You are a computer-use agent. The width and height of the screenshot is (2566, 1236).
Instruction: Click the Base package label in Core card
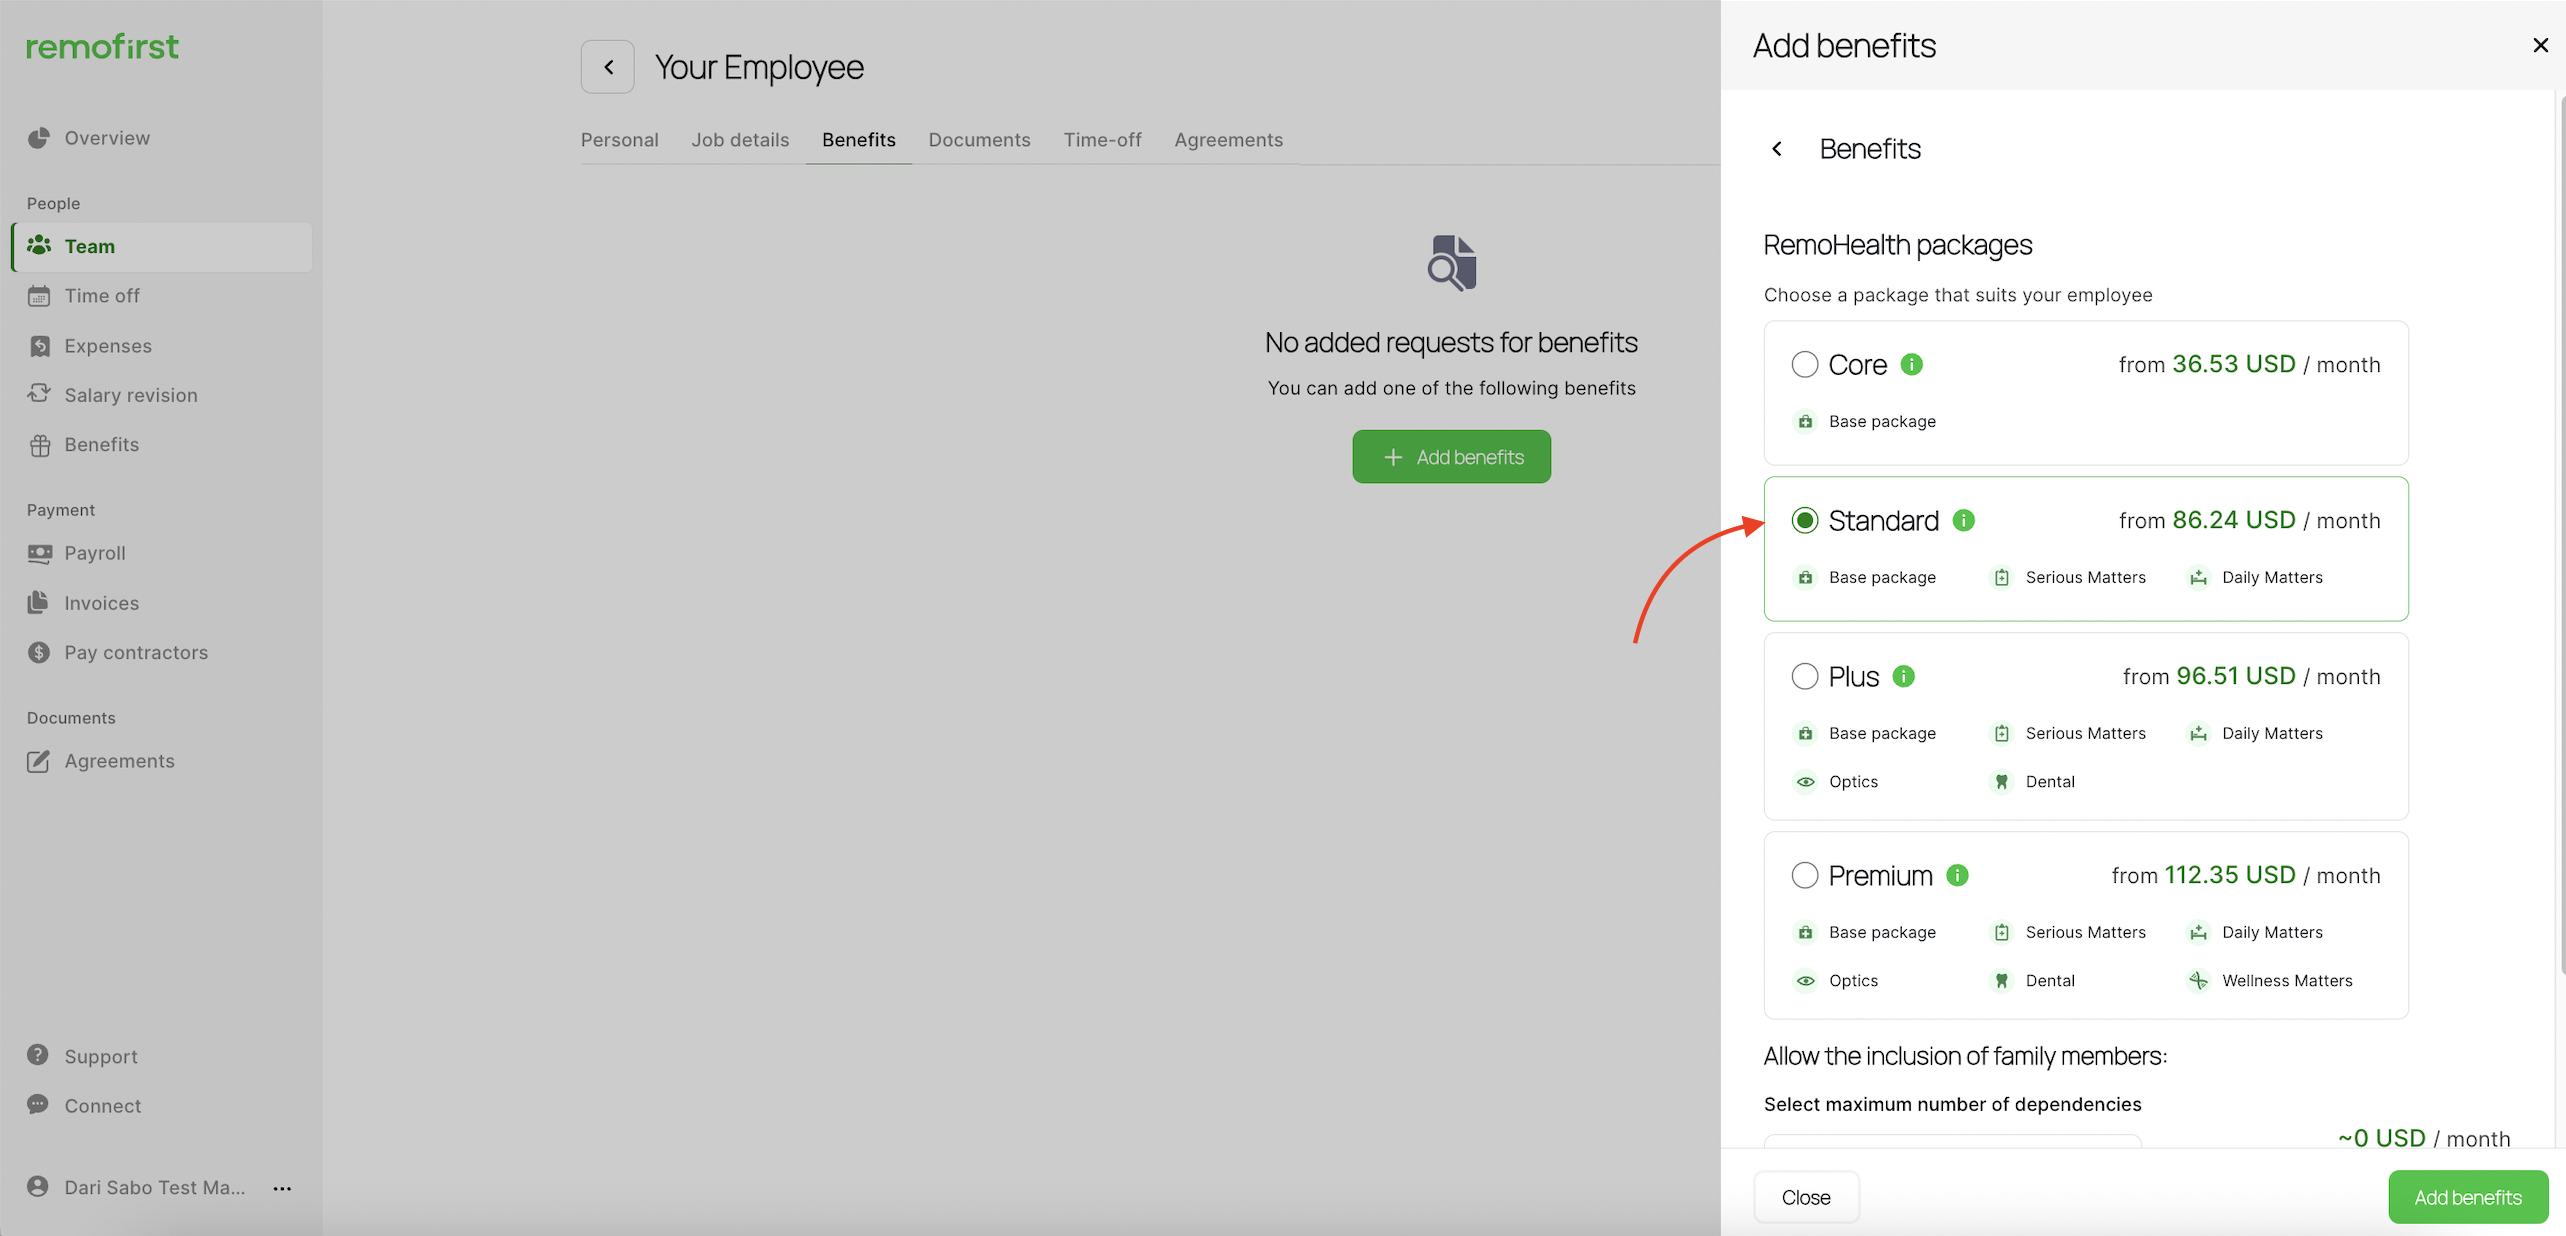[x=1882, y=422]
